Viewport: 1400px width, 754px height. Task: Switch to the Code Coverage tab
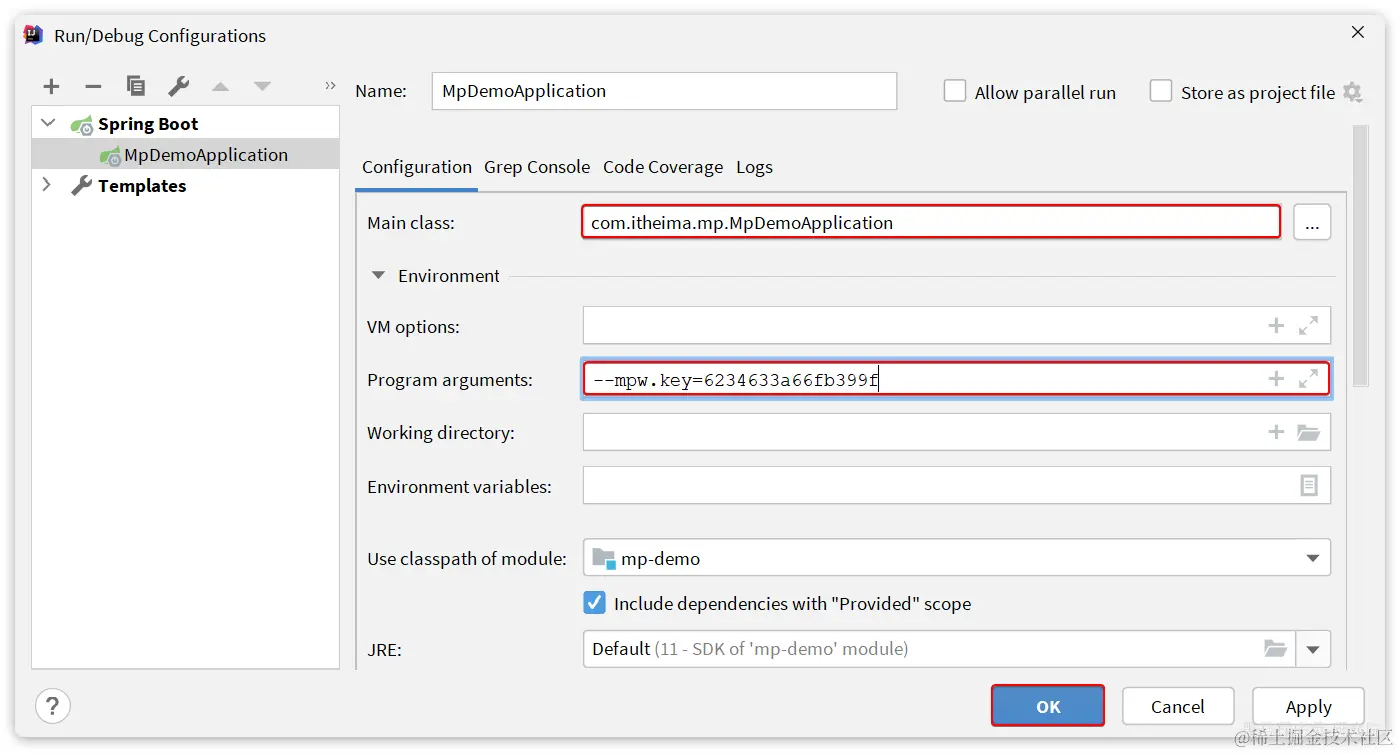pyautogui.click(x=663, y=167)
